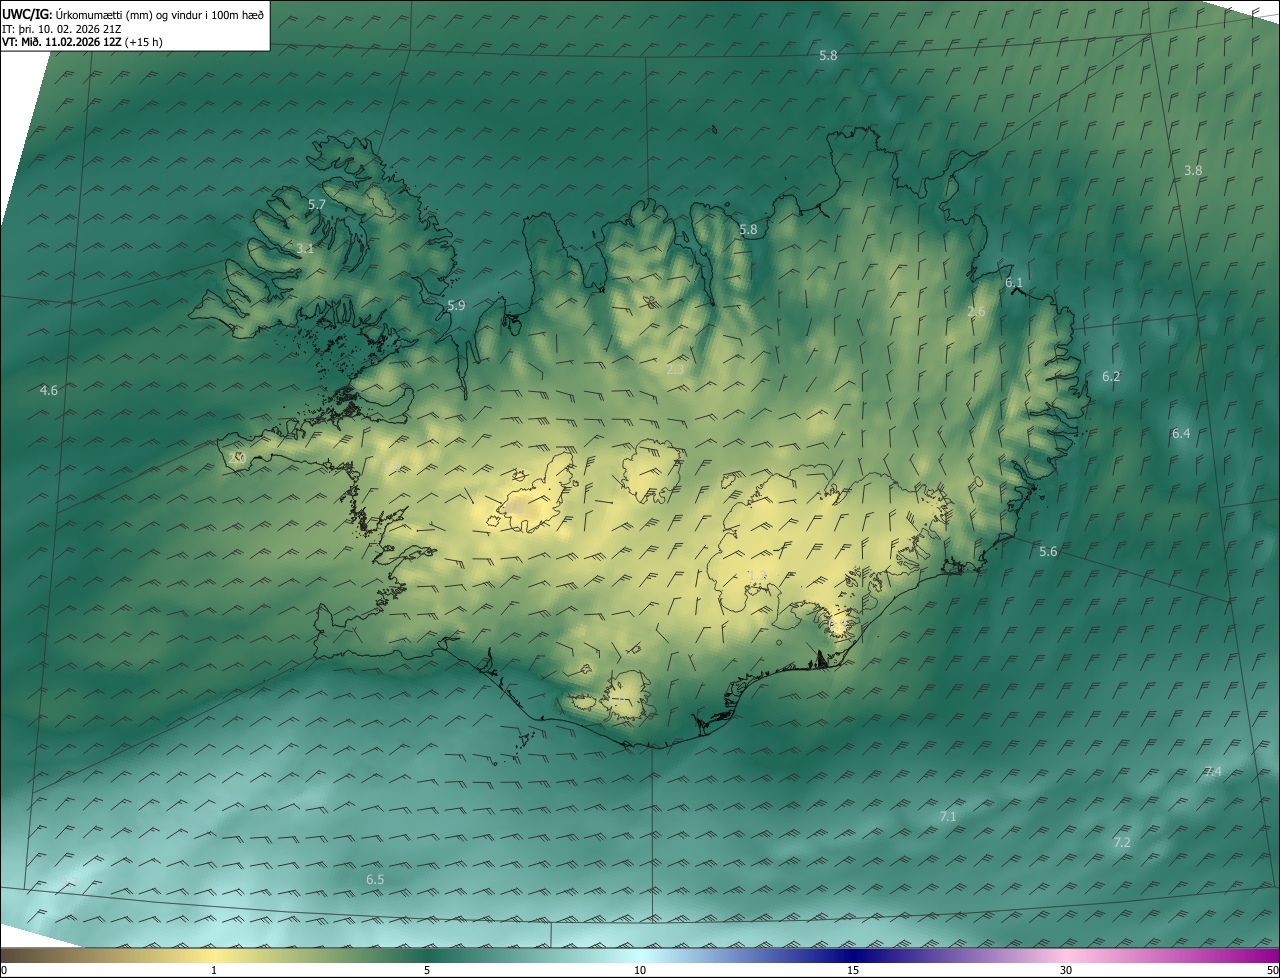
Task: Click the 3.8 value label
Action: (1193, 171)
